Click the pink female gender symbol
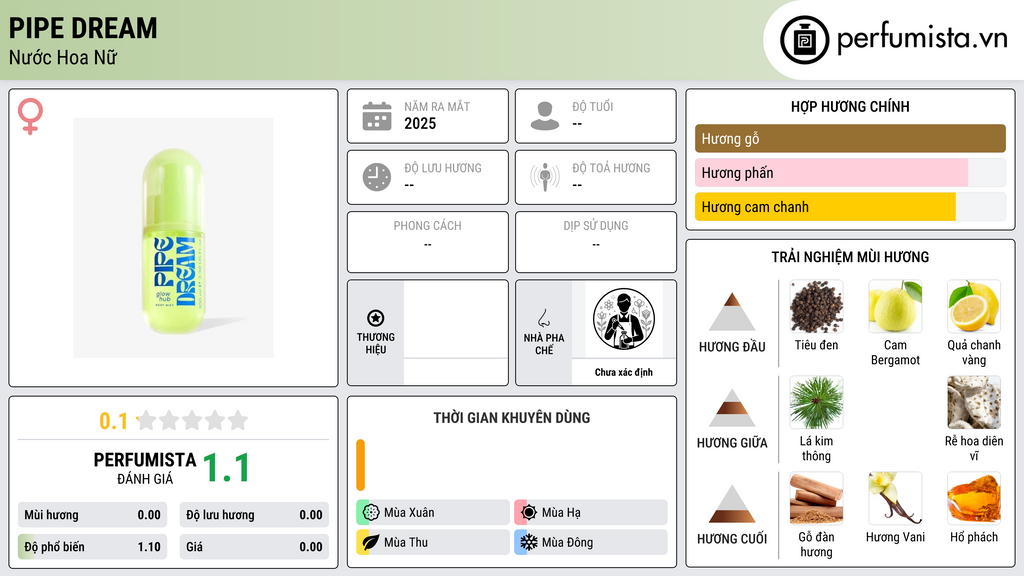 point(30,116)
